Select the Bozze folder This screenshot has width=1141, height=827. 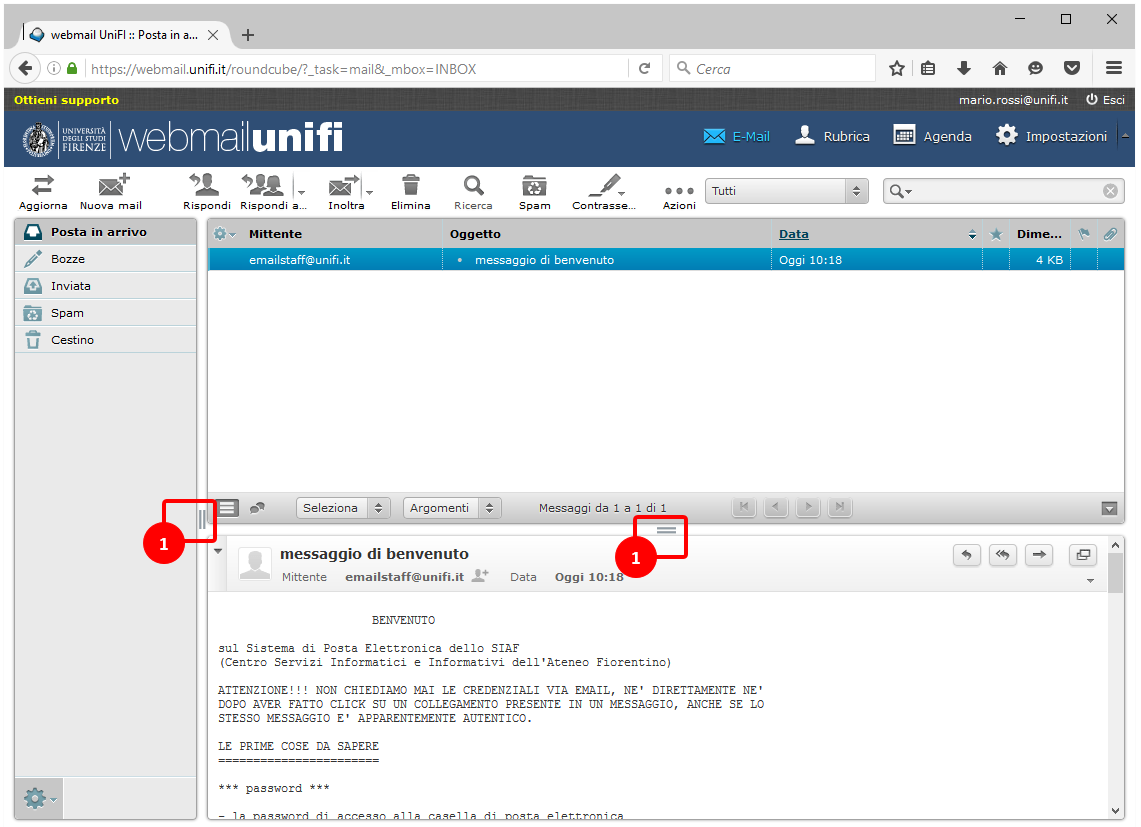(106, 258)
